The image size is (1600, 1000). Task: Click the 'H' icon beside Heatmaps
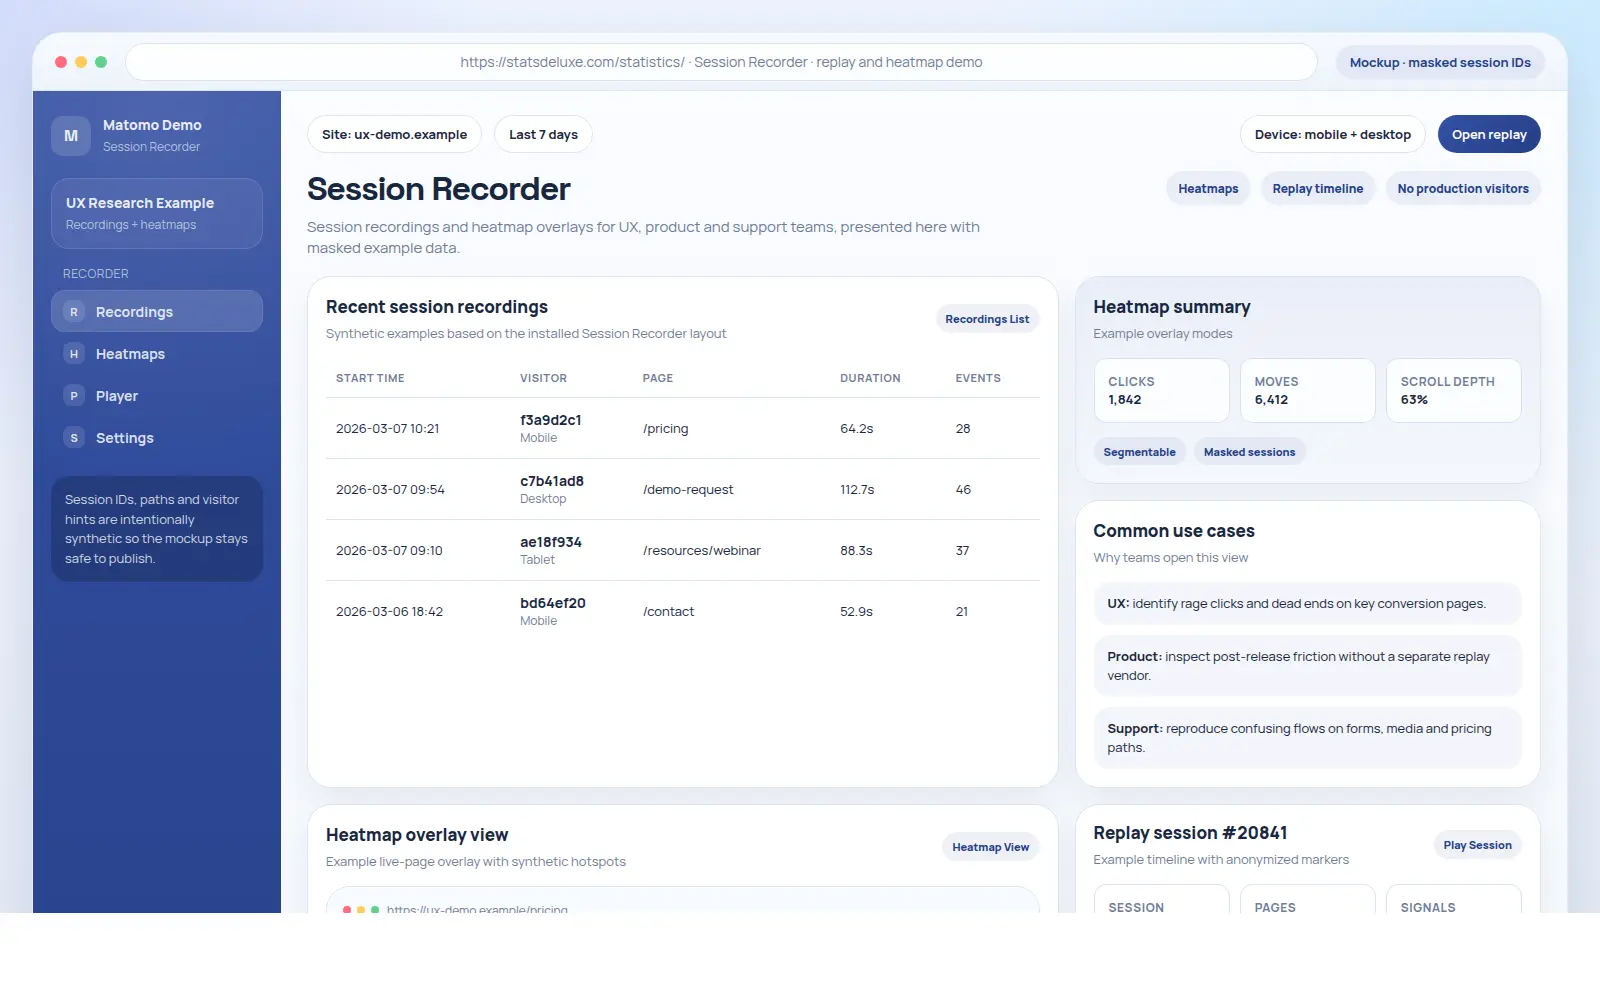coord(74,354)
